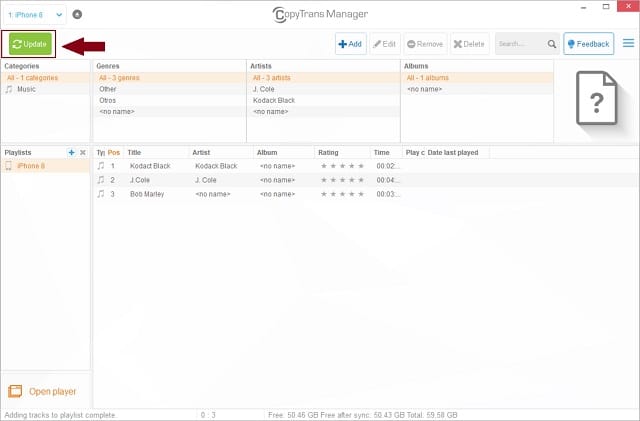640x421 pixels.
Task: Click the free space status text
Action: [362, 415]
